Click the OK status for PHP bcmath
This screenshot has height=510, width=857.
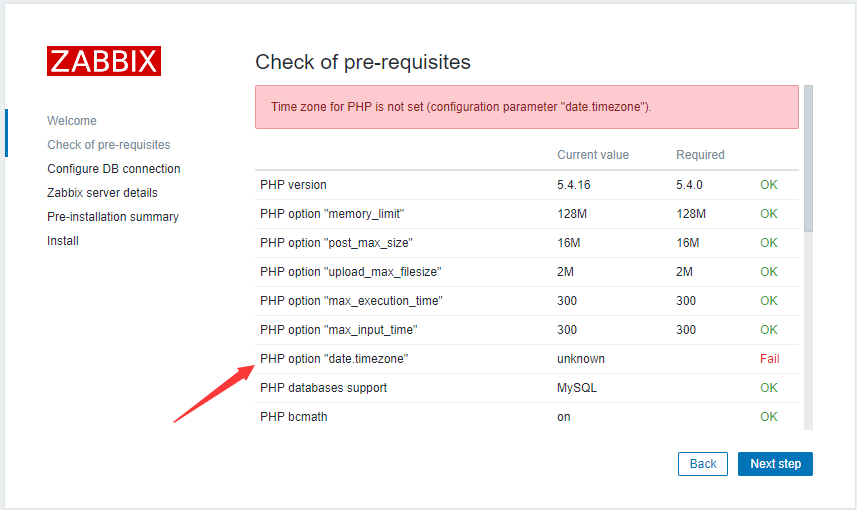click(x=768, y=417)
